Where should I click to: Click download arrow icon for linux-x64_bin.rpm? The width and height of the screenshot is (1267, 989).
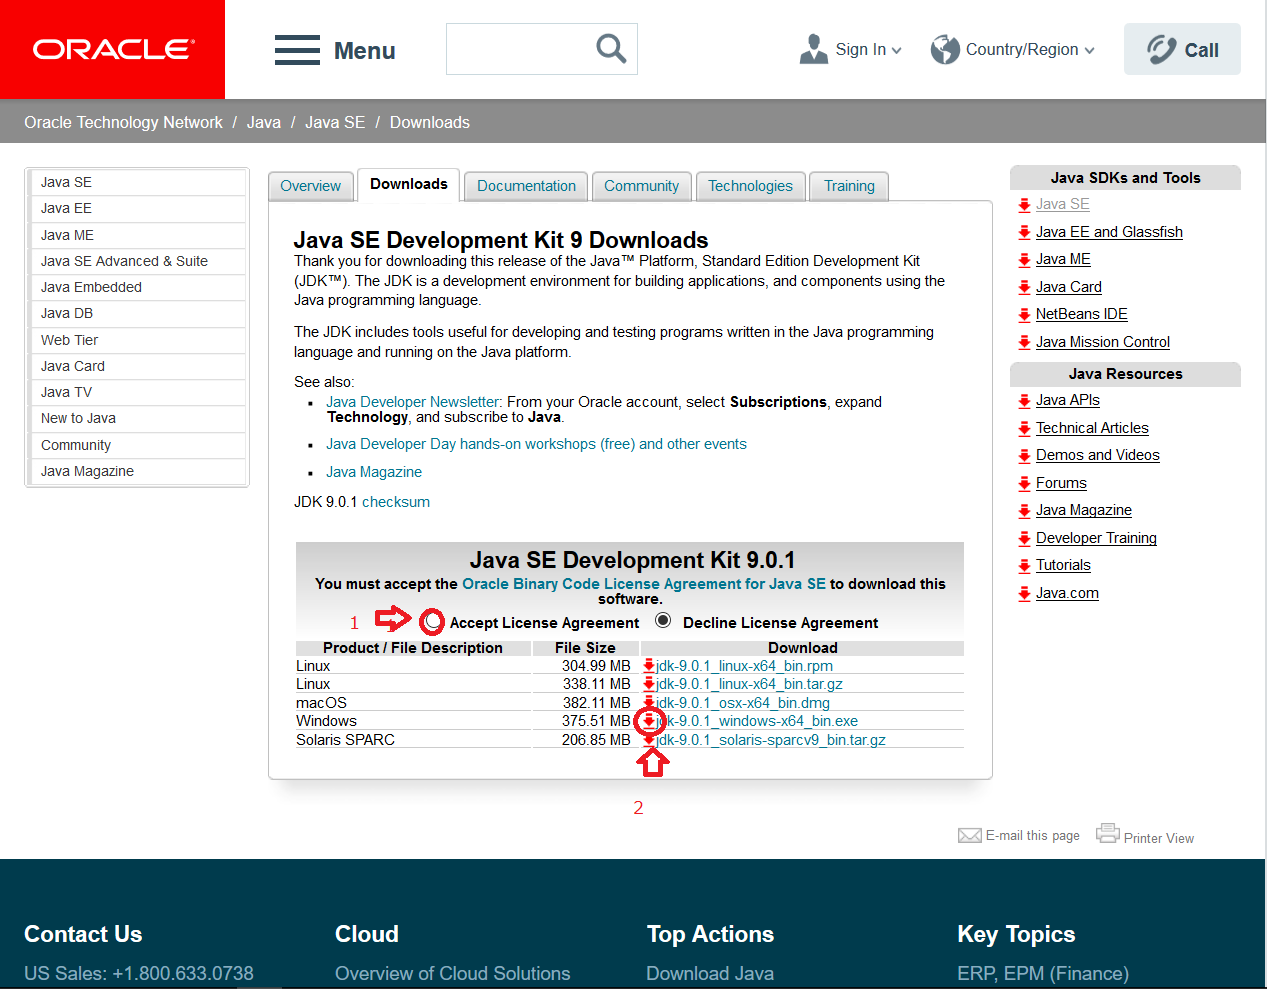(649, 666)
